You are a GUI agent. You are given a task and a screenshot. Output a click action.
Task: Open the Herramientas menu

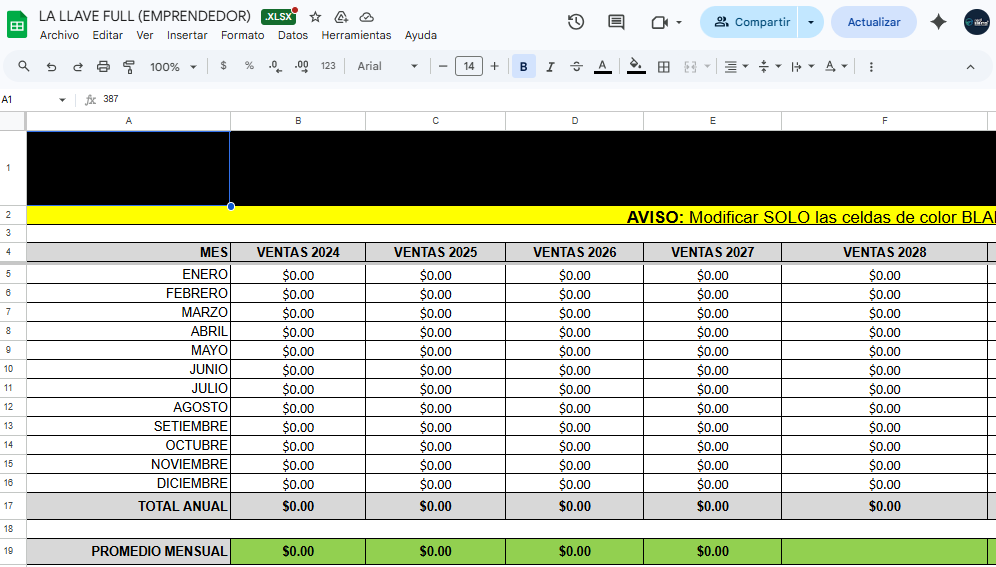coord(356,35)
